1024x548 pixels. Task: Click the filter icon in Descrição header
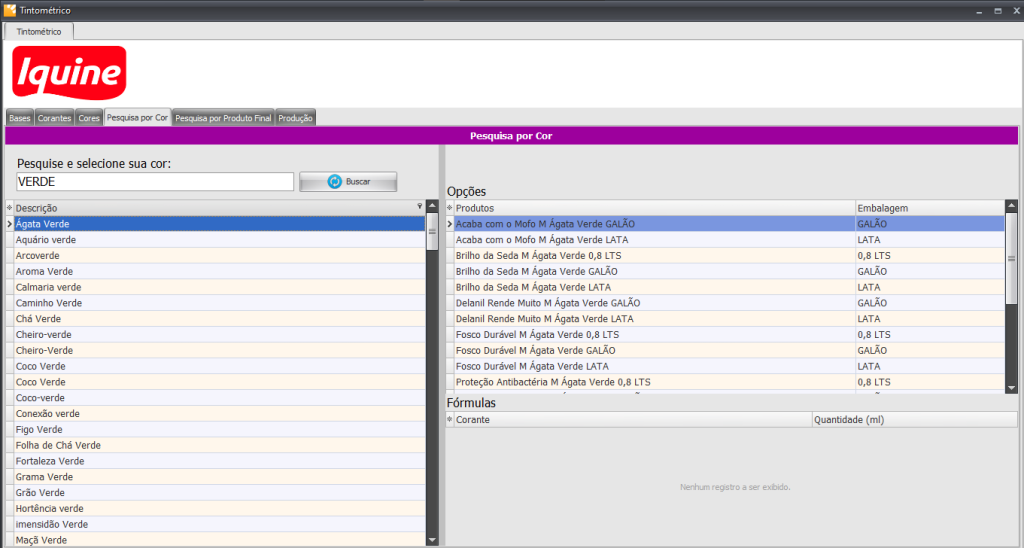point(420,207)
